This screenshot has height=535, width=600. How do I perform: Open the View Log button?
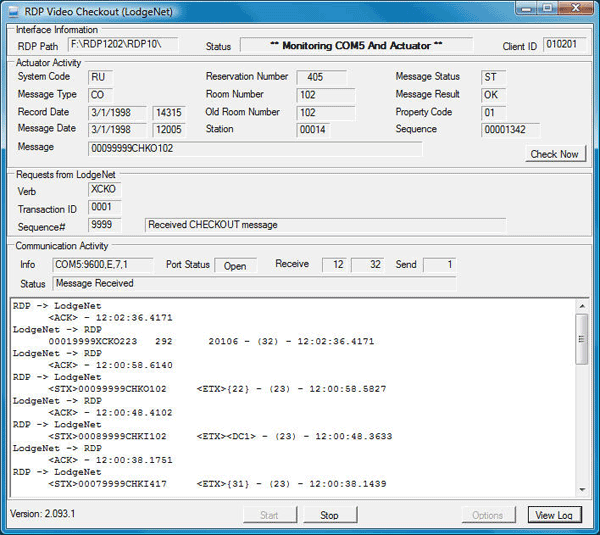tap(554, 515)
